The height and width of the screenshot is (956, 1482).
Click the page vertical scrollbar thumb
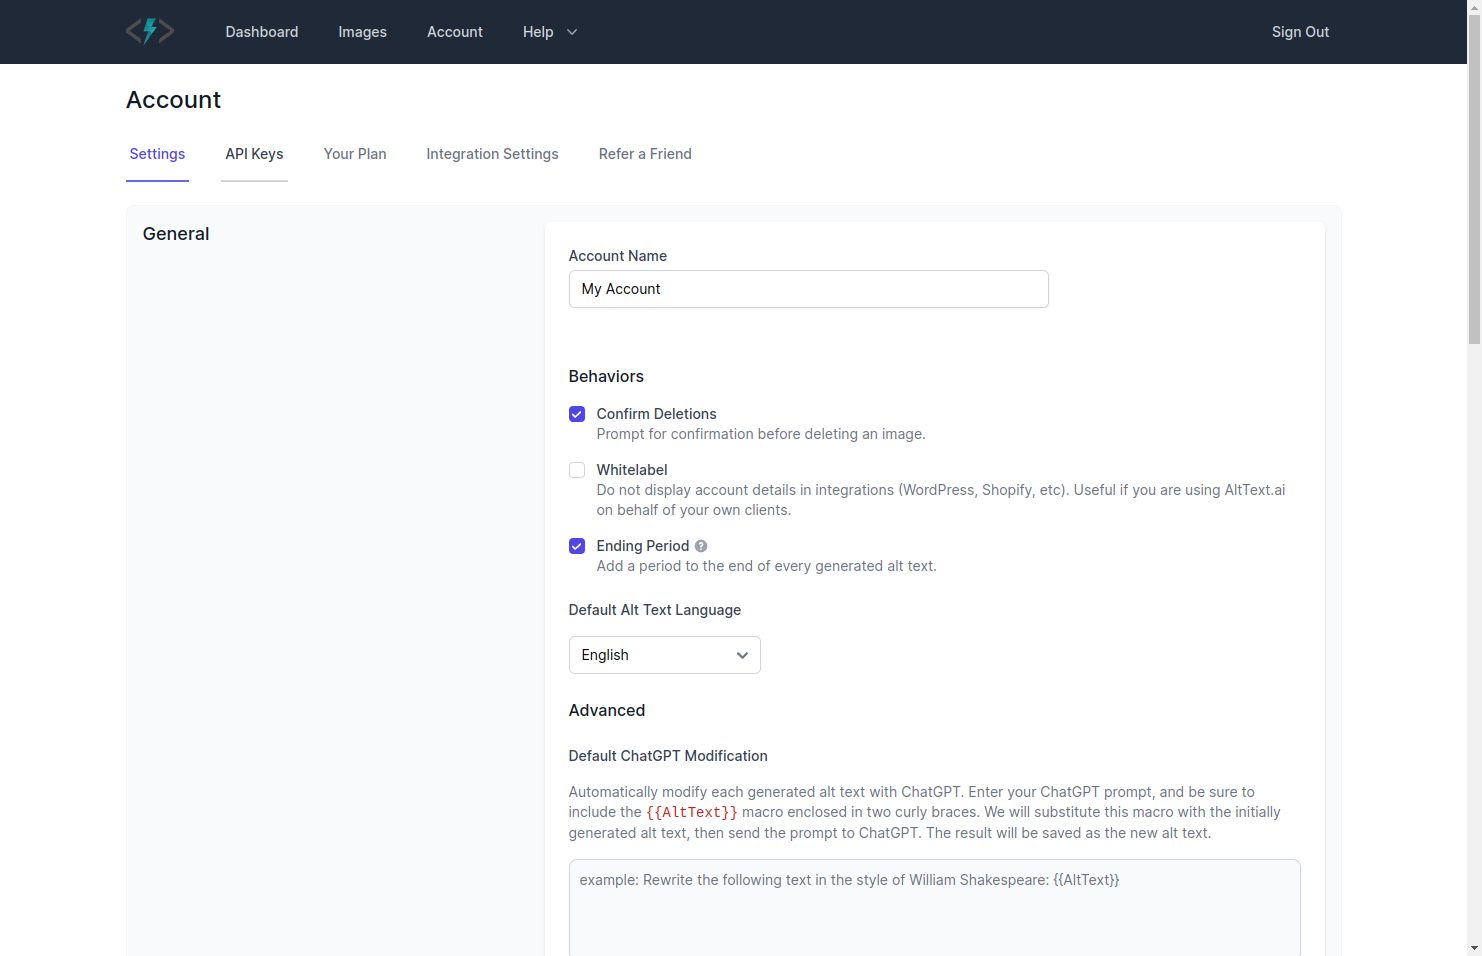click(1474, 180)
